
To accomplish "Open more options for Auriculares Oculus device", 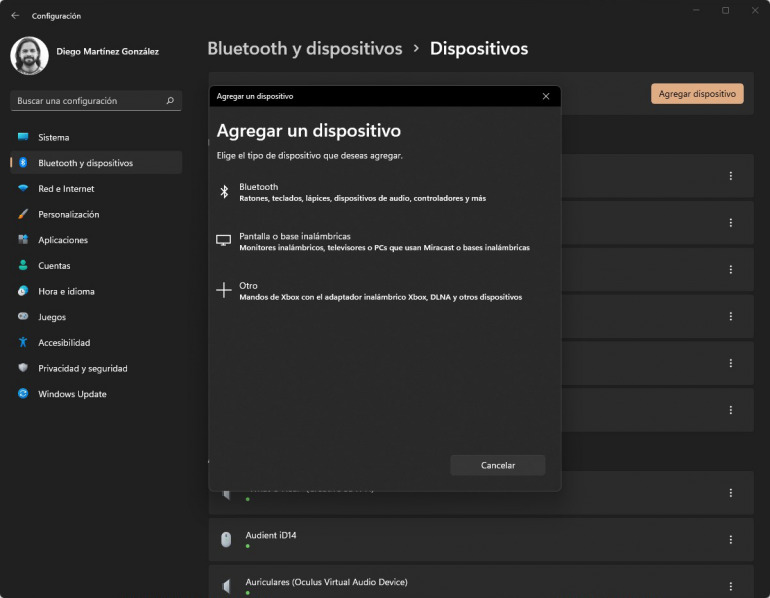I will [731, 585].
